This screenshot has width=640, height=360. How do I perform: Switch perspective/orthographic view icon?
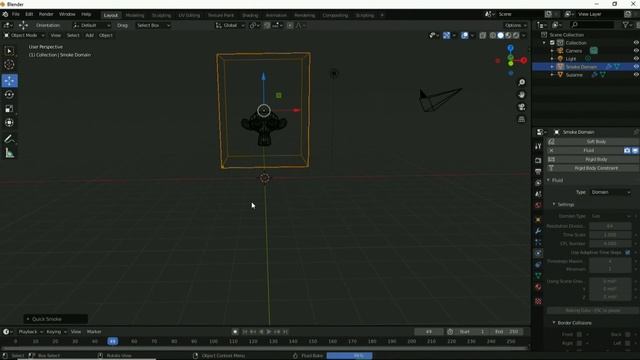pos(522,119)
